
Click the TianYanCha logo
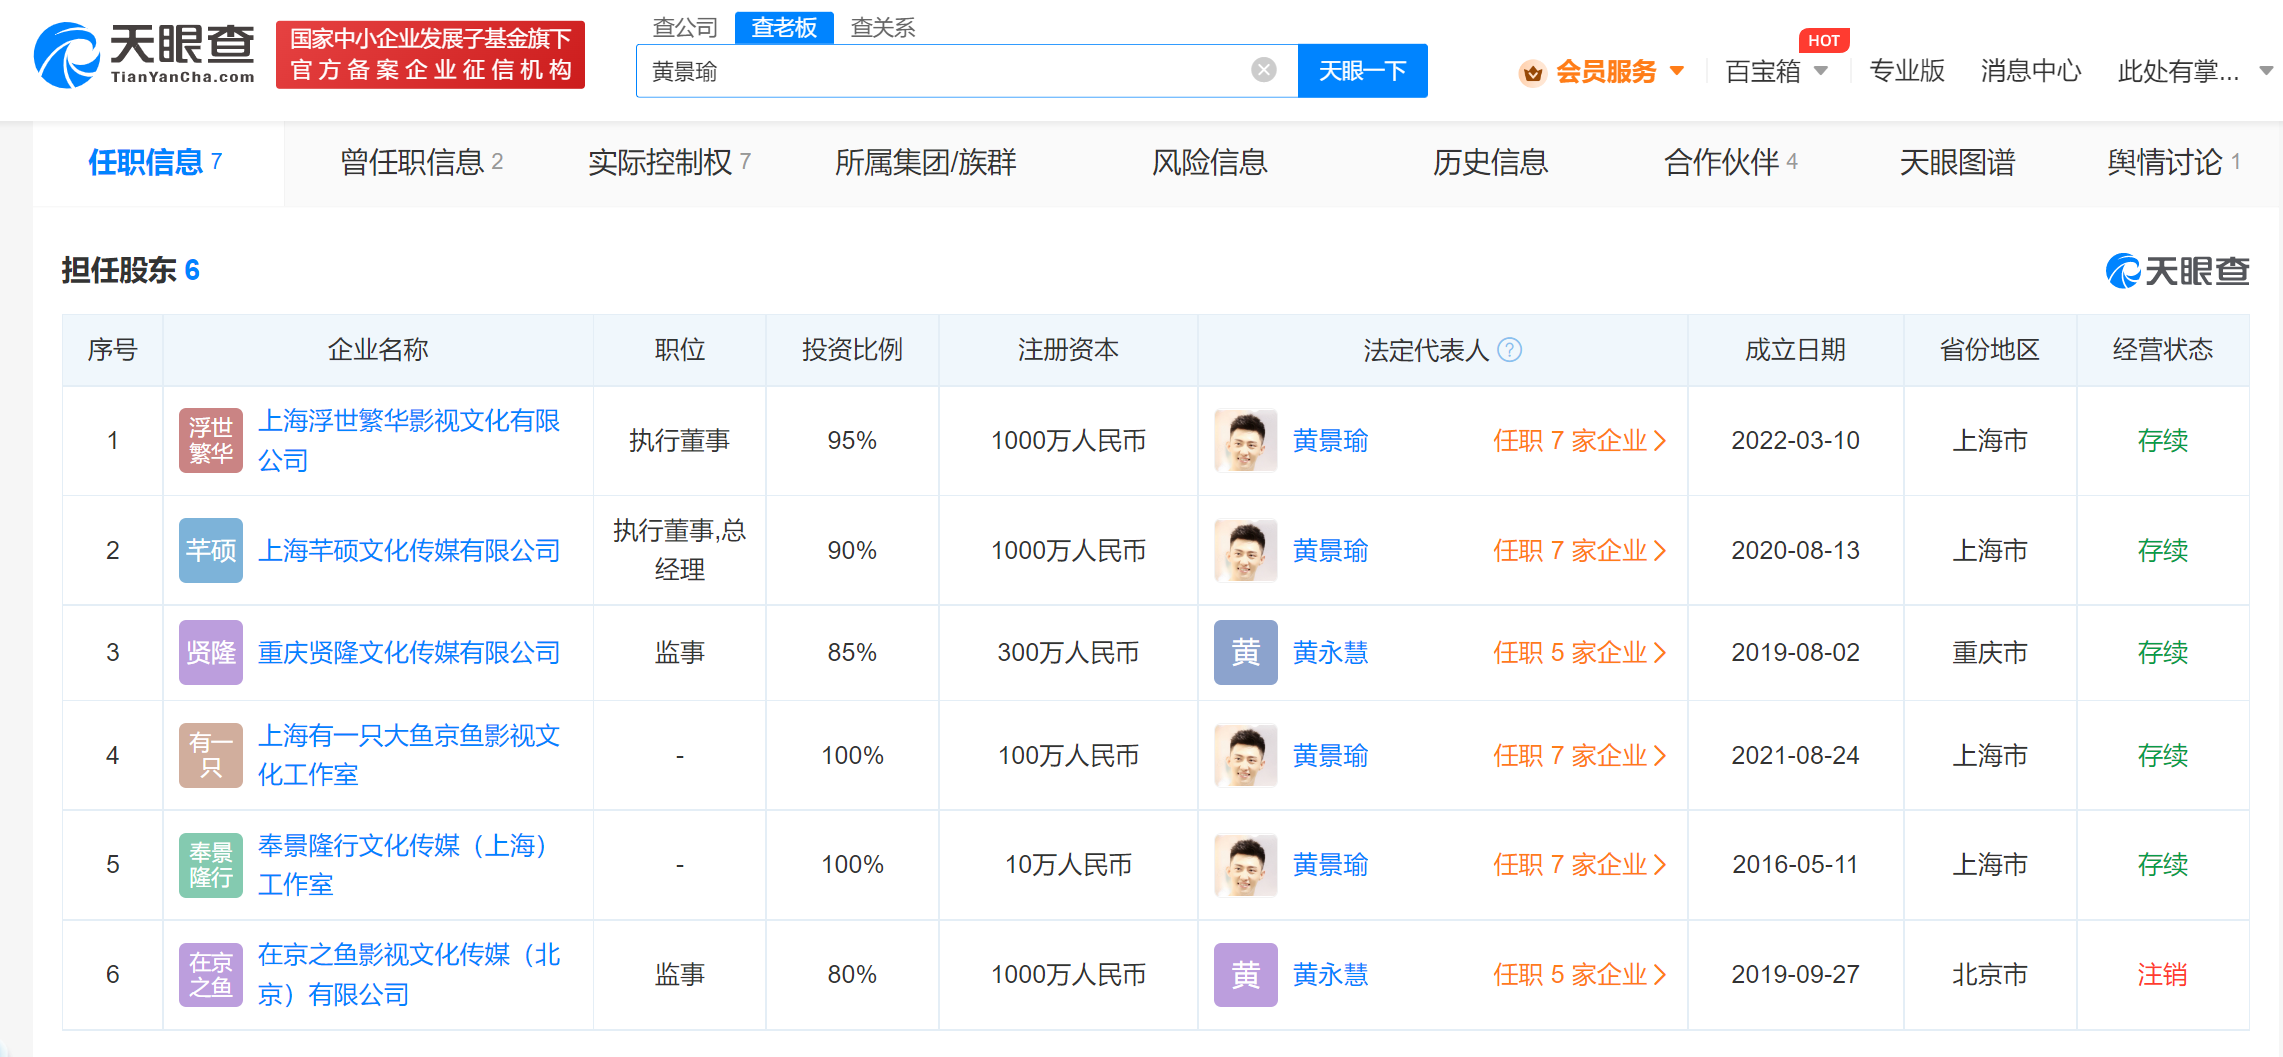(x=144, y=55)
